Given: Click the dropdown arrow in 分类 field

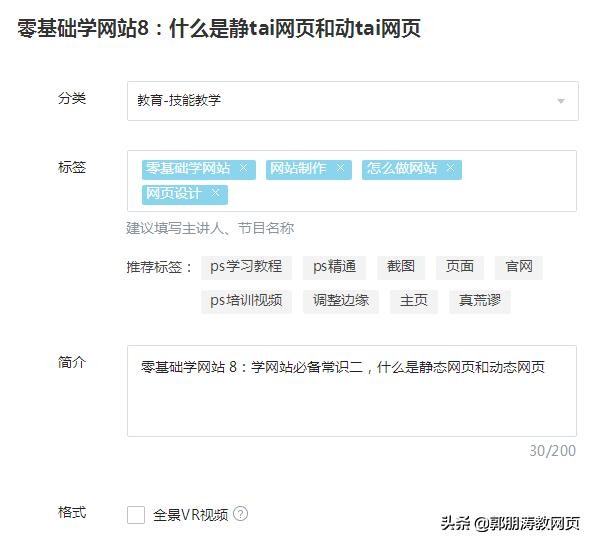Looking at the screenshot, I should point(561,101).
